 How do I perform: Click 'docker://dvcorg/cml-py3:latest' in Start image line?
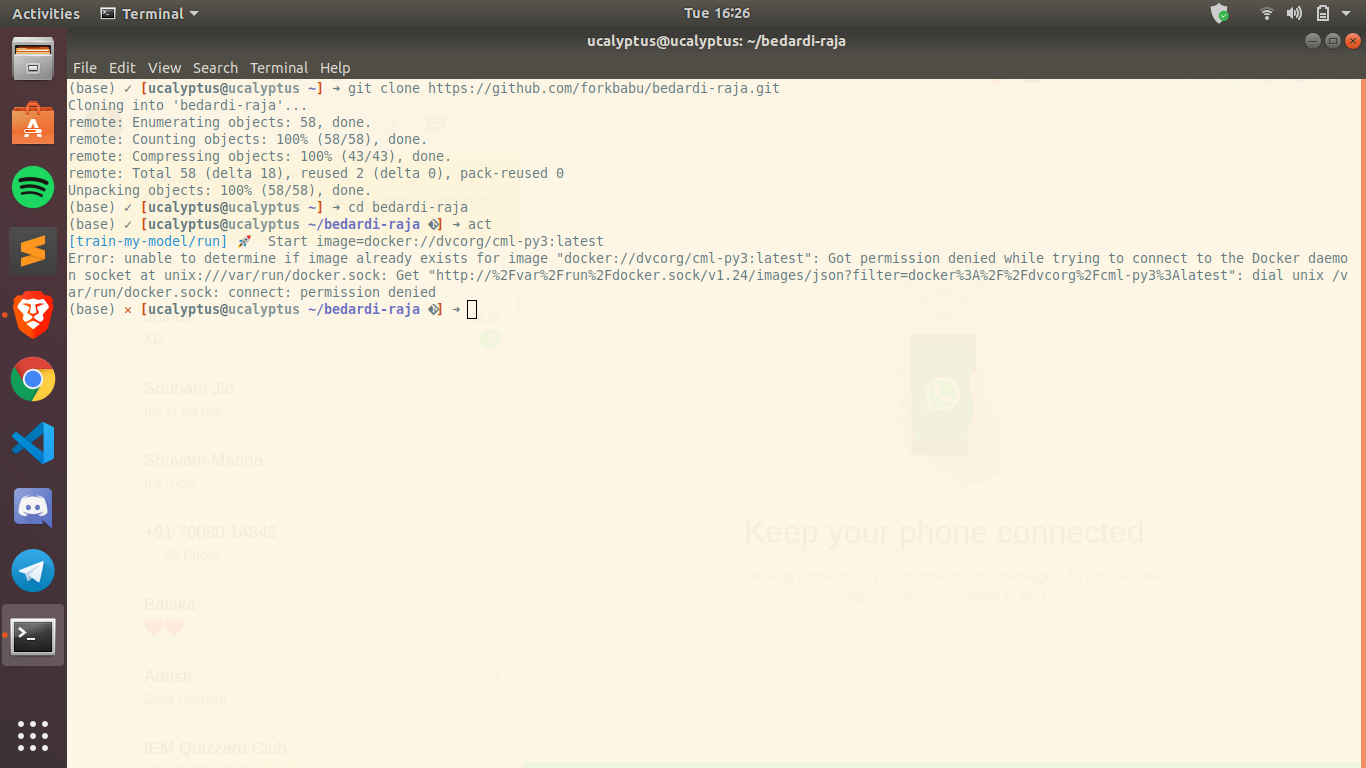tap(484, 241)
